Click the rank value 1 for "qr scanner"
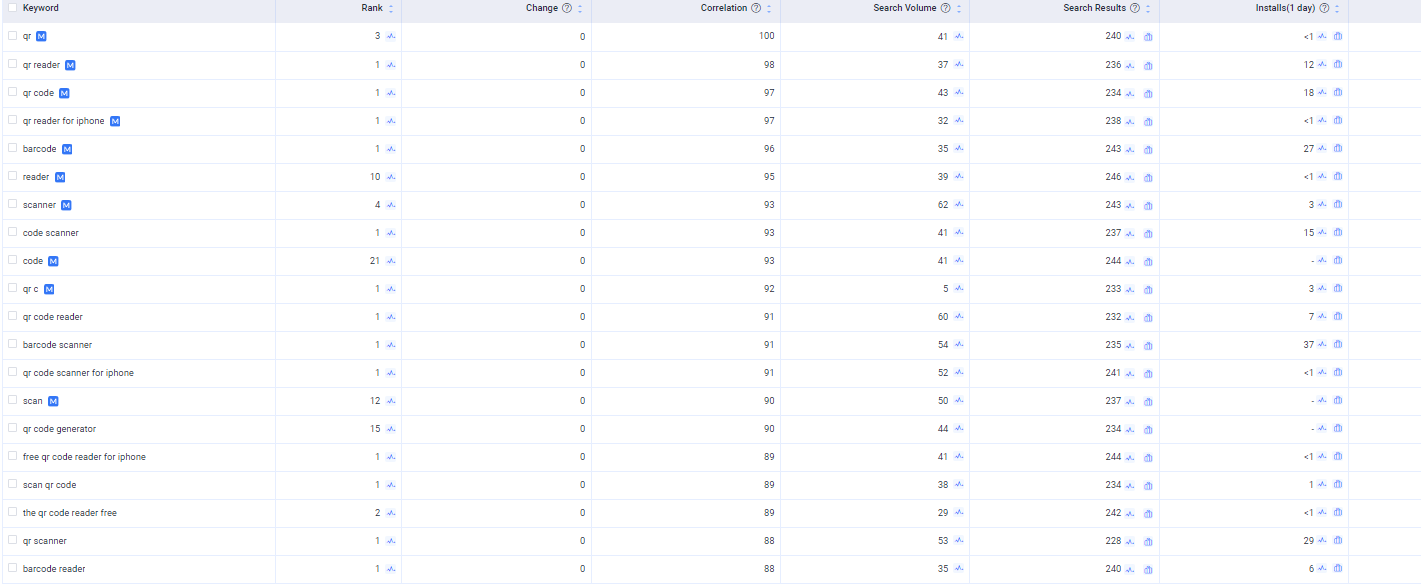Screen dimensions: 1421x585 pyautogui.click(x=378, y=541)
